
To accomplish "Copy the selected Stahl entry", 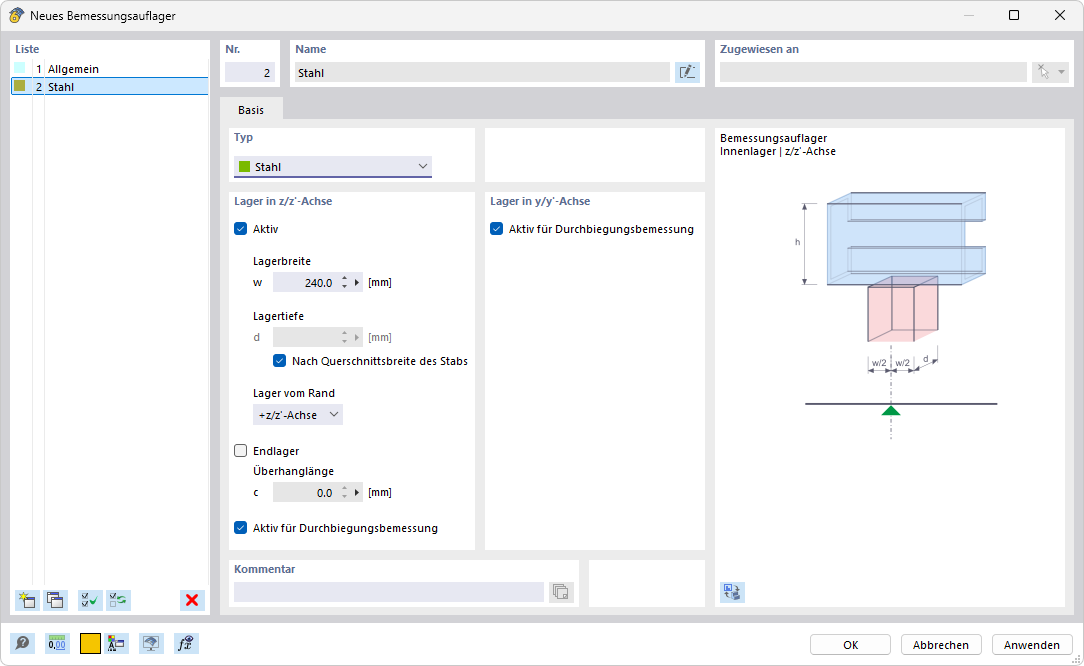I will [x=55, y=600].
